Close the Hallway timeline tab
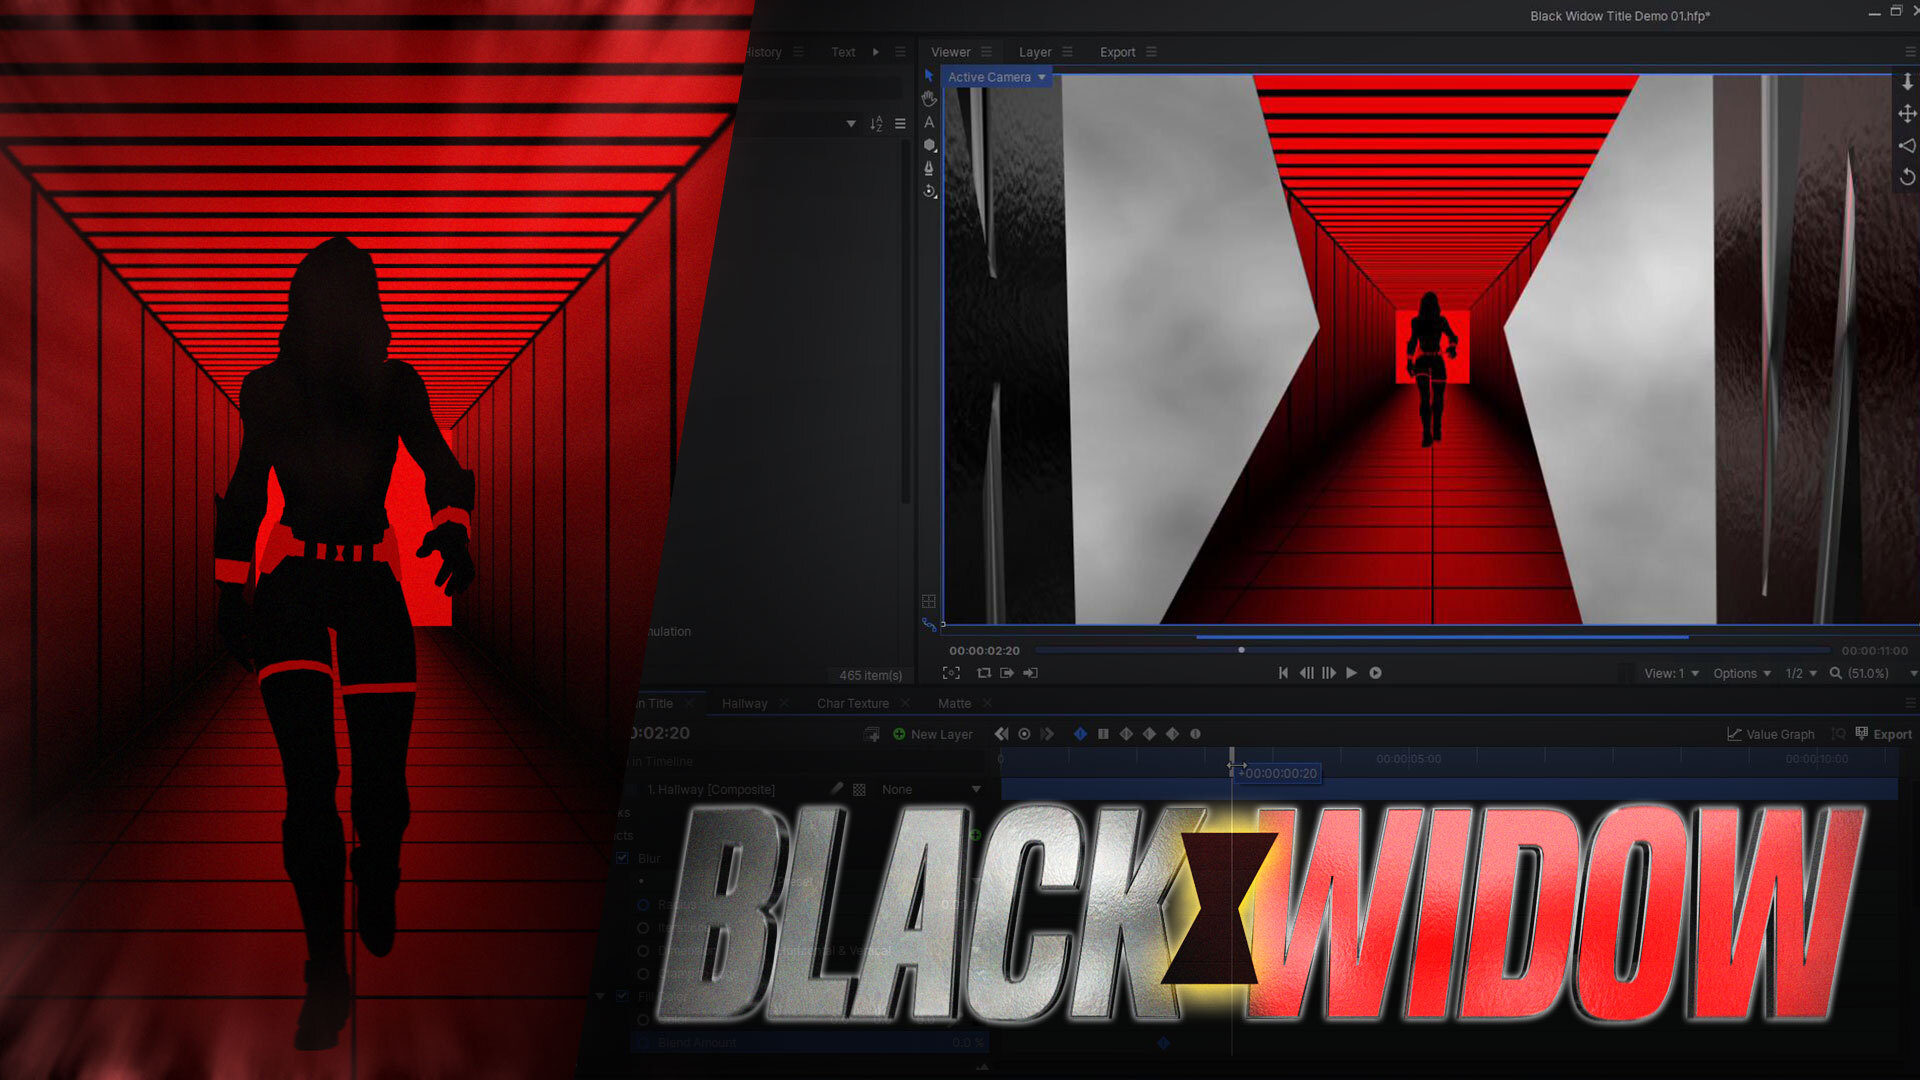1920x1080 pixels. (784, 704)
